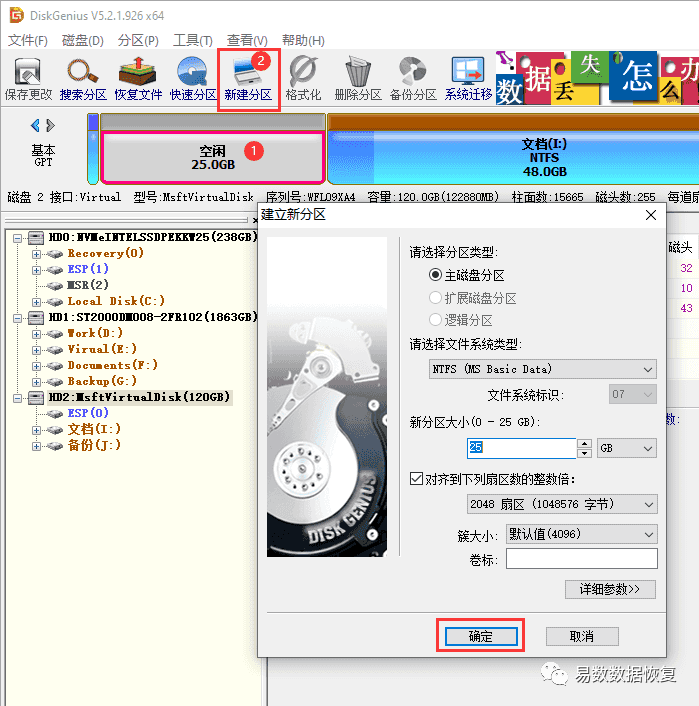Select the HD0 NVMe disk icon

pyautogui.click(x=36, y=237)
